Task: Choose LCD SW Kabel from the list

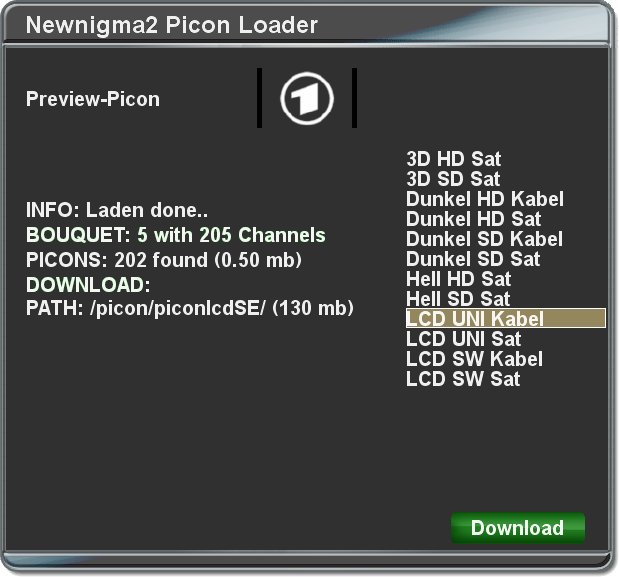Action: click(x=505, y=359)
